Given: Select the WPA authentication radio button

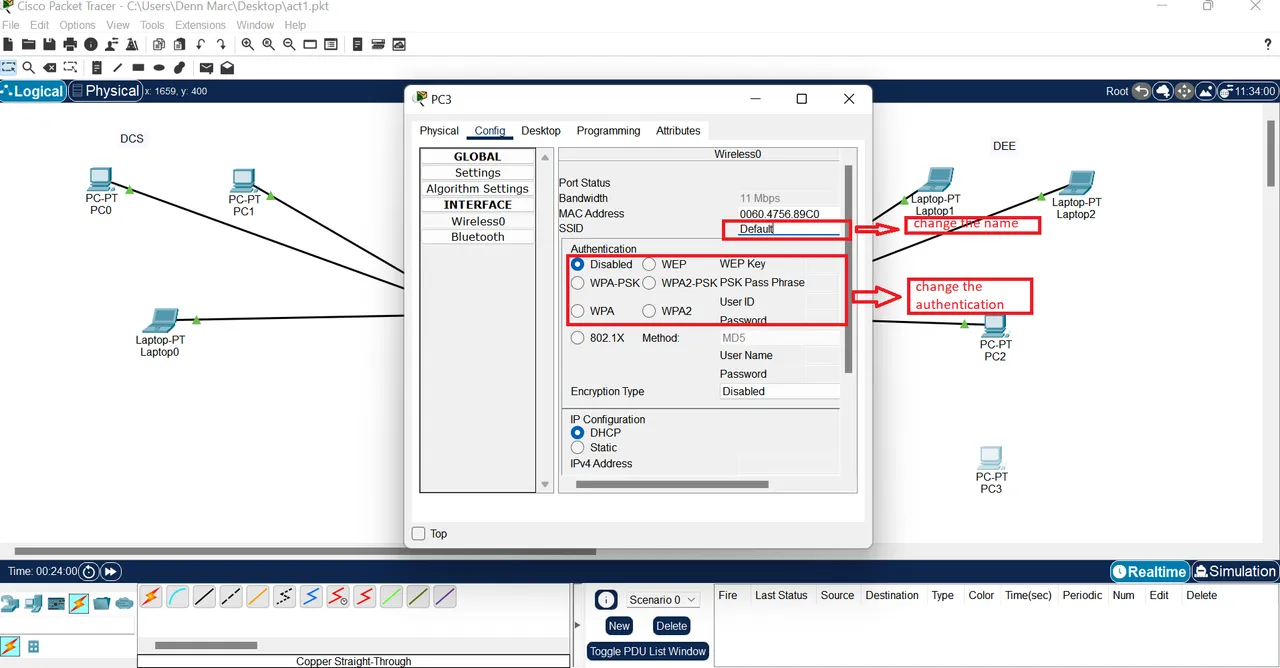Looking at the screenshot, I should pos(578,311).
